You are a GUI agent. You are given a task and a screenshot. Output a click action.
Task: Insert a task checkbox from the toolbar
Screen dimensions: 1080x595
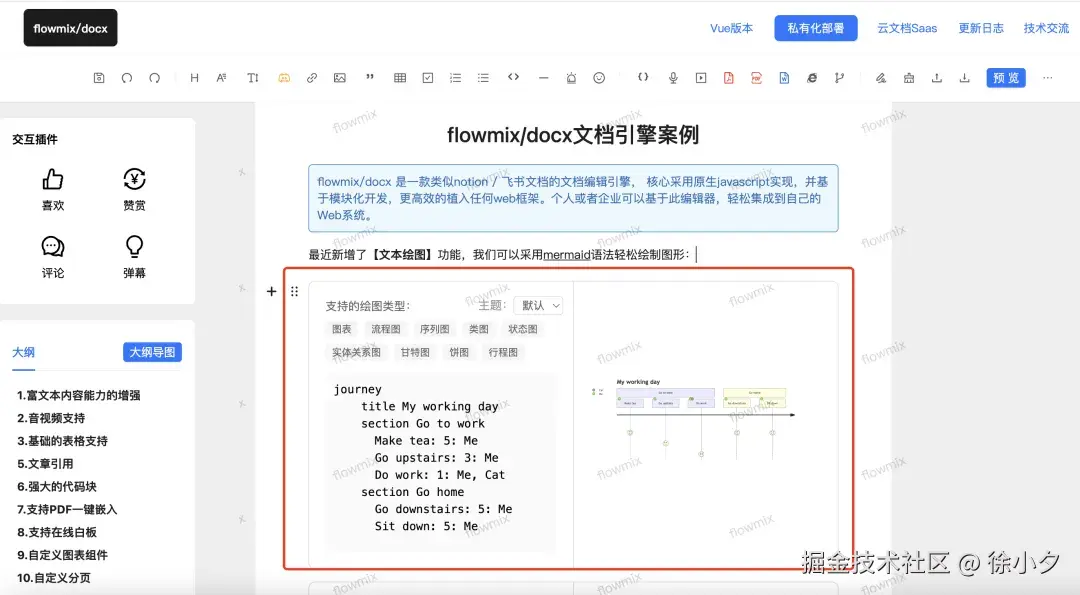427,77
